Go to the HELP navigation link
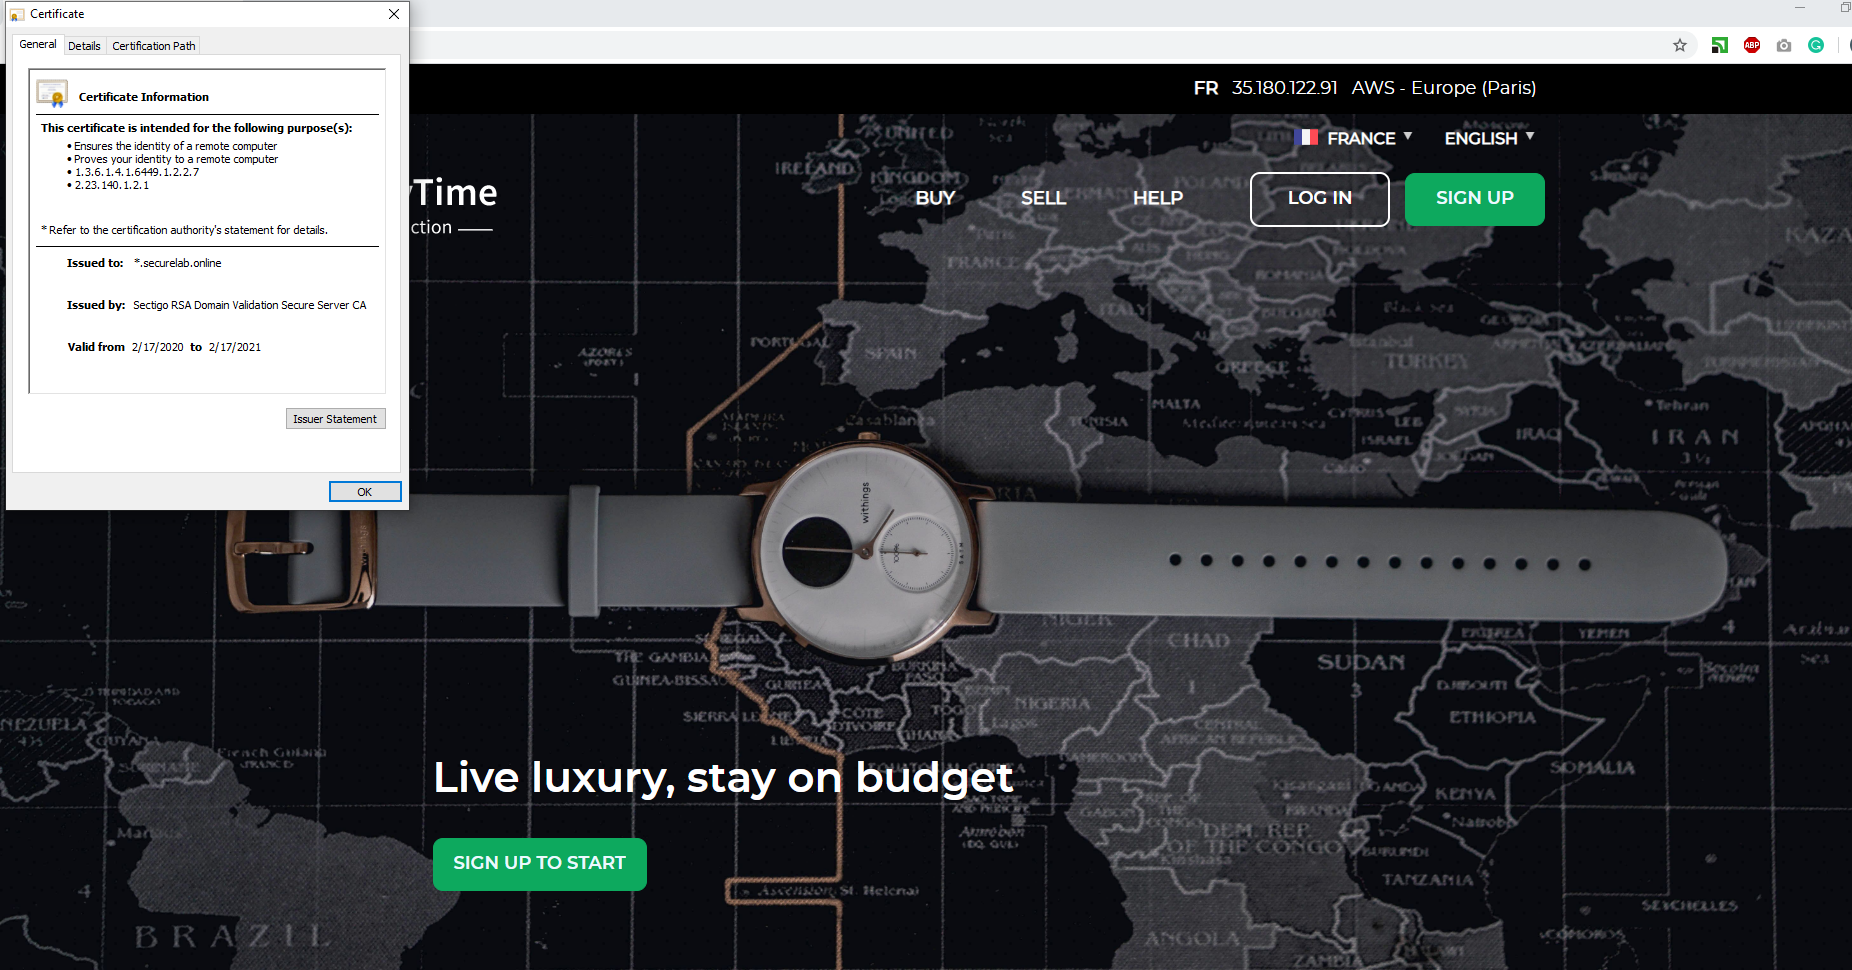 [1158, 198]
